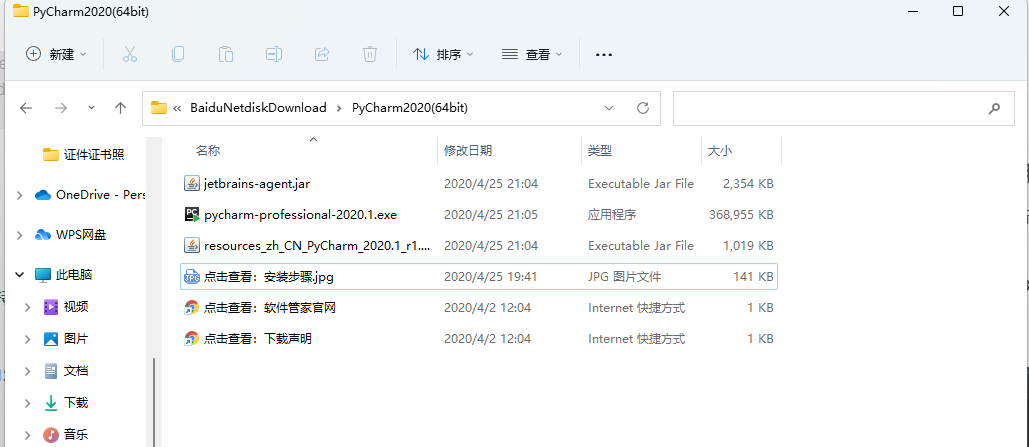Click the Copy icon in toolbar
Image resolution: width=1029 pixels, height=447 pixels.
coord(178,54)
